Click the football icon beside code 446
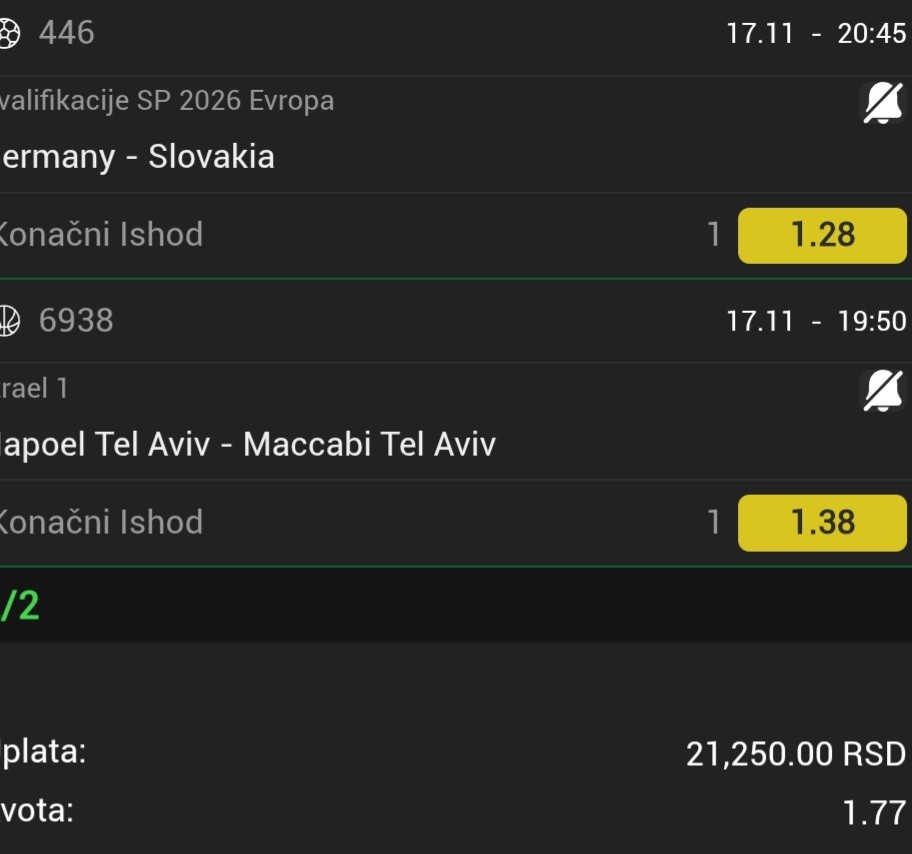 point(8,34)
